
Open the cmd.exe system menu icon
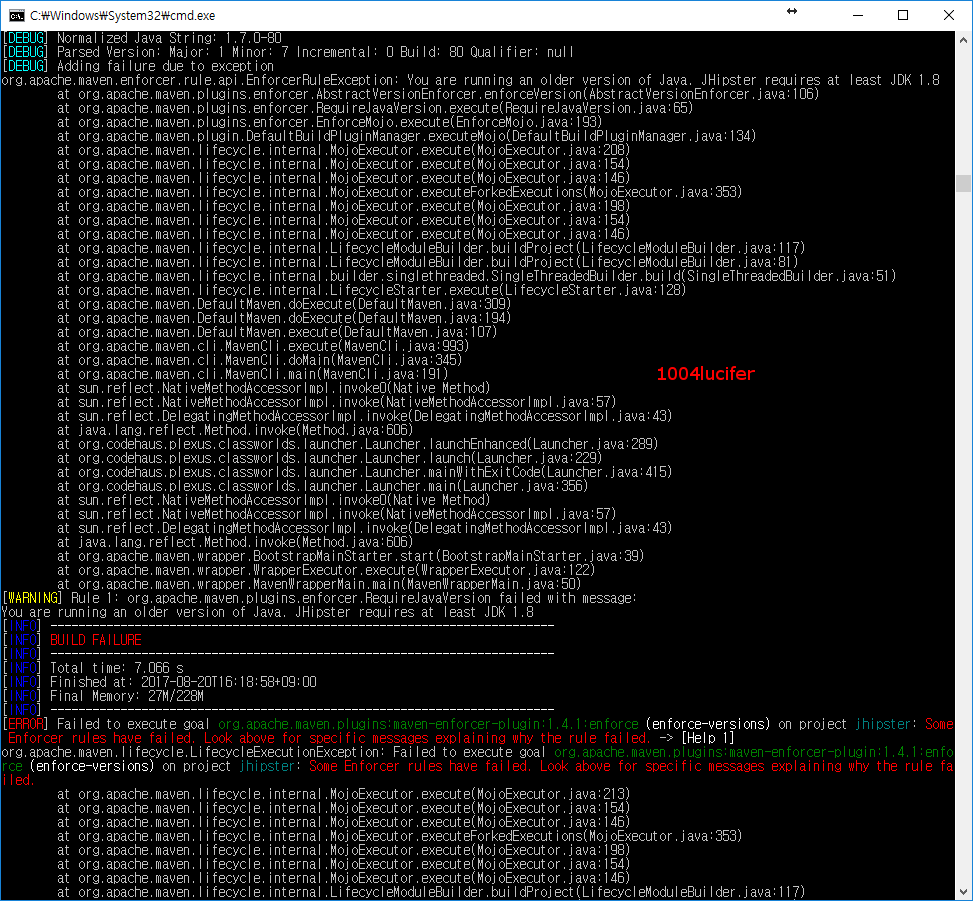coord(18,15)
